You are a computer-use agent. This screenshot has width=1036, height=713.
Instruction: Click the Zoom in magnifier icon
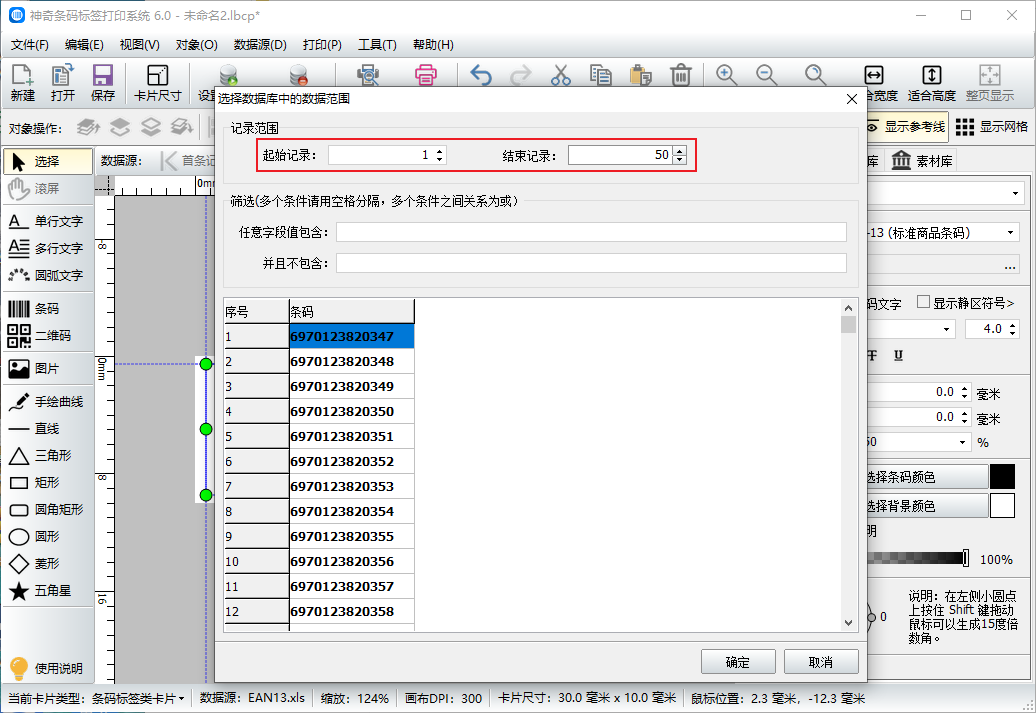726,75
